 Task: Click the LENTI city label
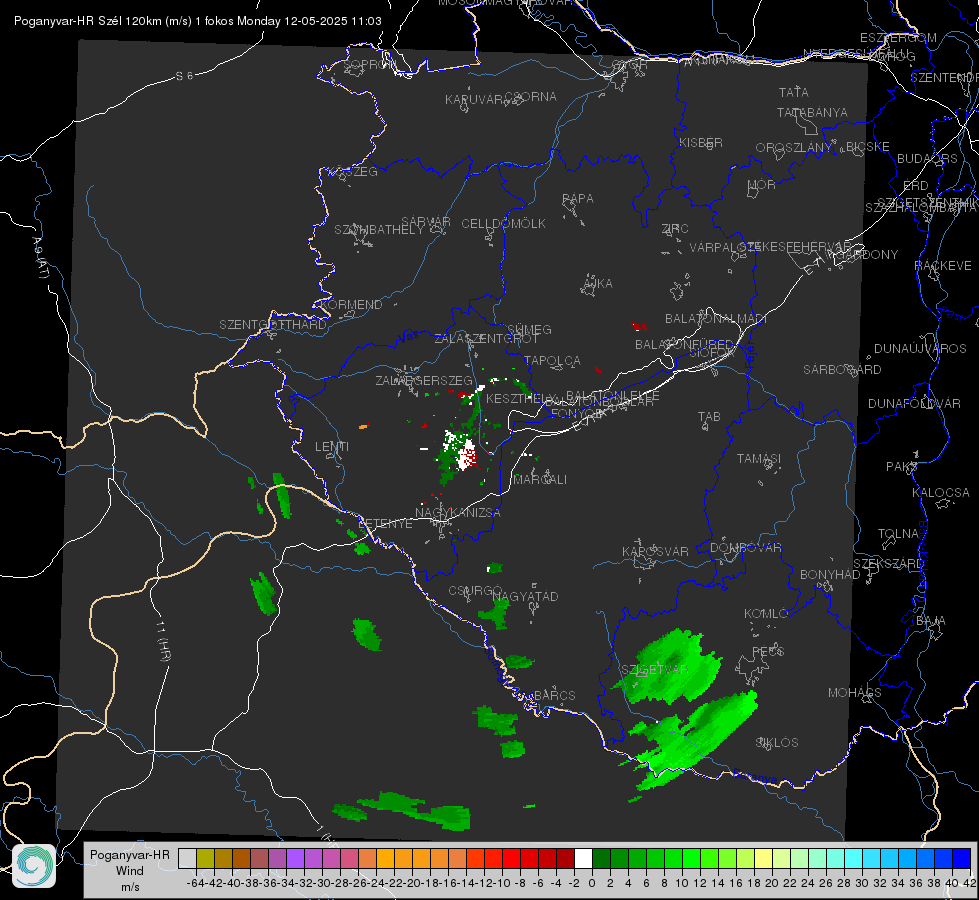point(332,447)
